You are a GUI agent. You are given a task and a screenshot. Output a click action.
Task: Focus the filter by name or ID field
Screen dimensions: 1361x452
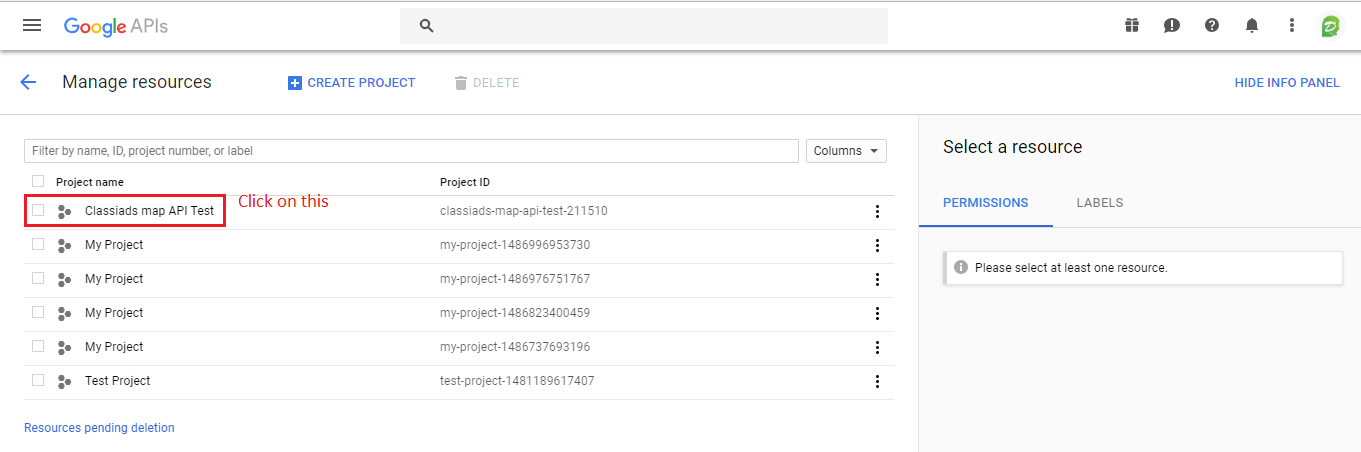click(411, 151)
